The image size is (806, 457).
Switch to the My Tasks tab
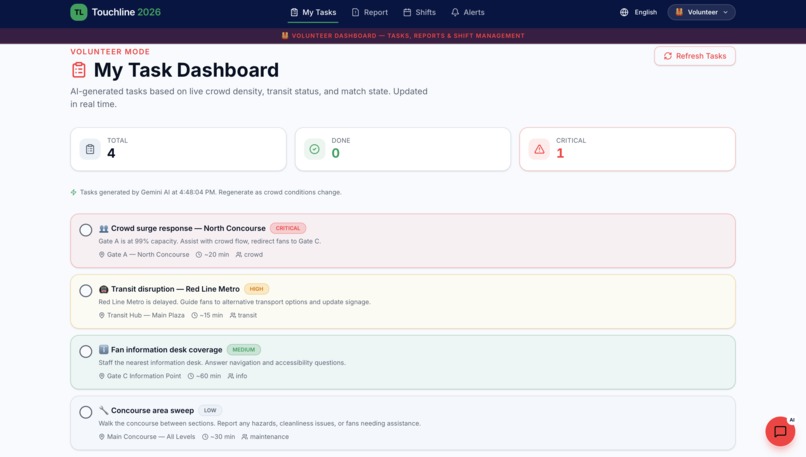click(313, 12)
